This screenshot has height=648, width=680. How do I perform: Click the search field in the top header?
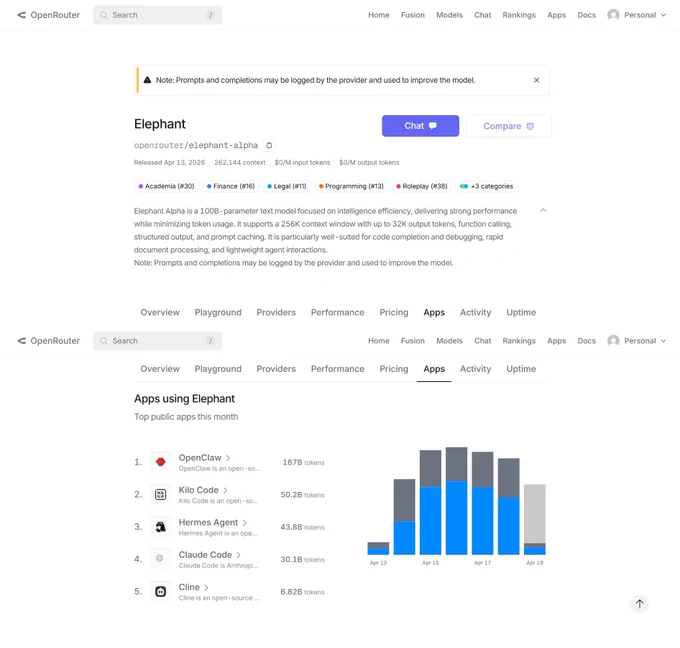tap(158, 15)
